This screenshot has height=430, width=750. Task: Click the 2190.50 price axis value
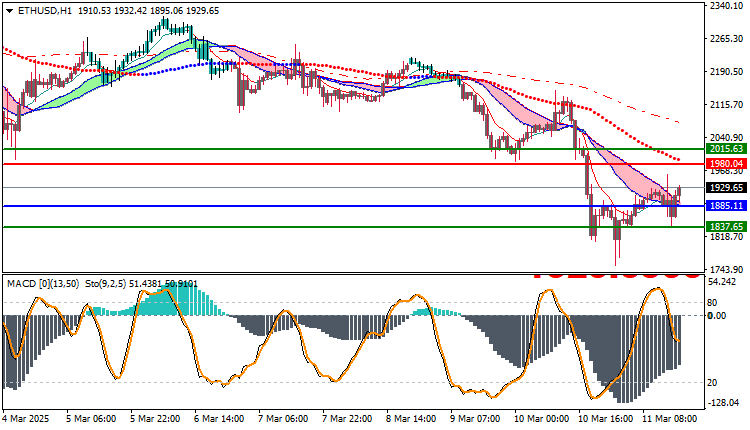point(727,72)
